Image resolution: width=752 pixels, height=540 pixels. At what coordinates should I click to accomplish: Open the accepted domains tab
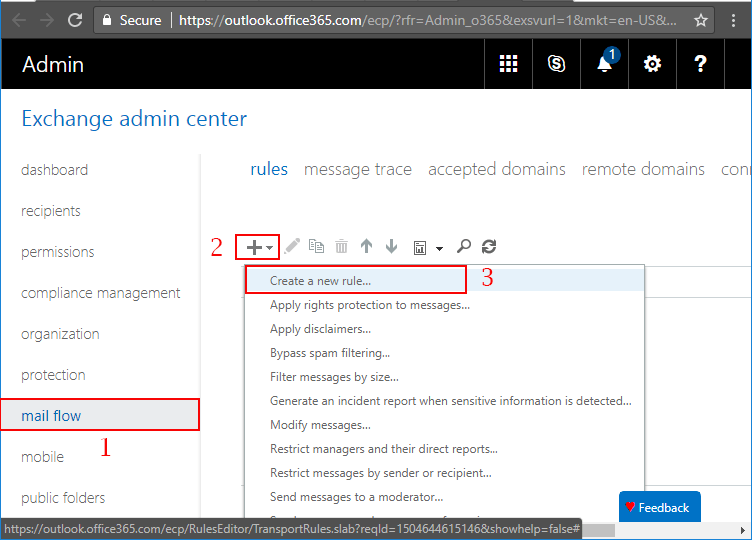pyautogui.click(x=497, y=169)
